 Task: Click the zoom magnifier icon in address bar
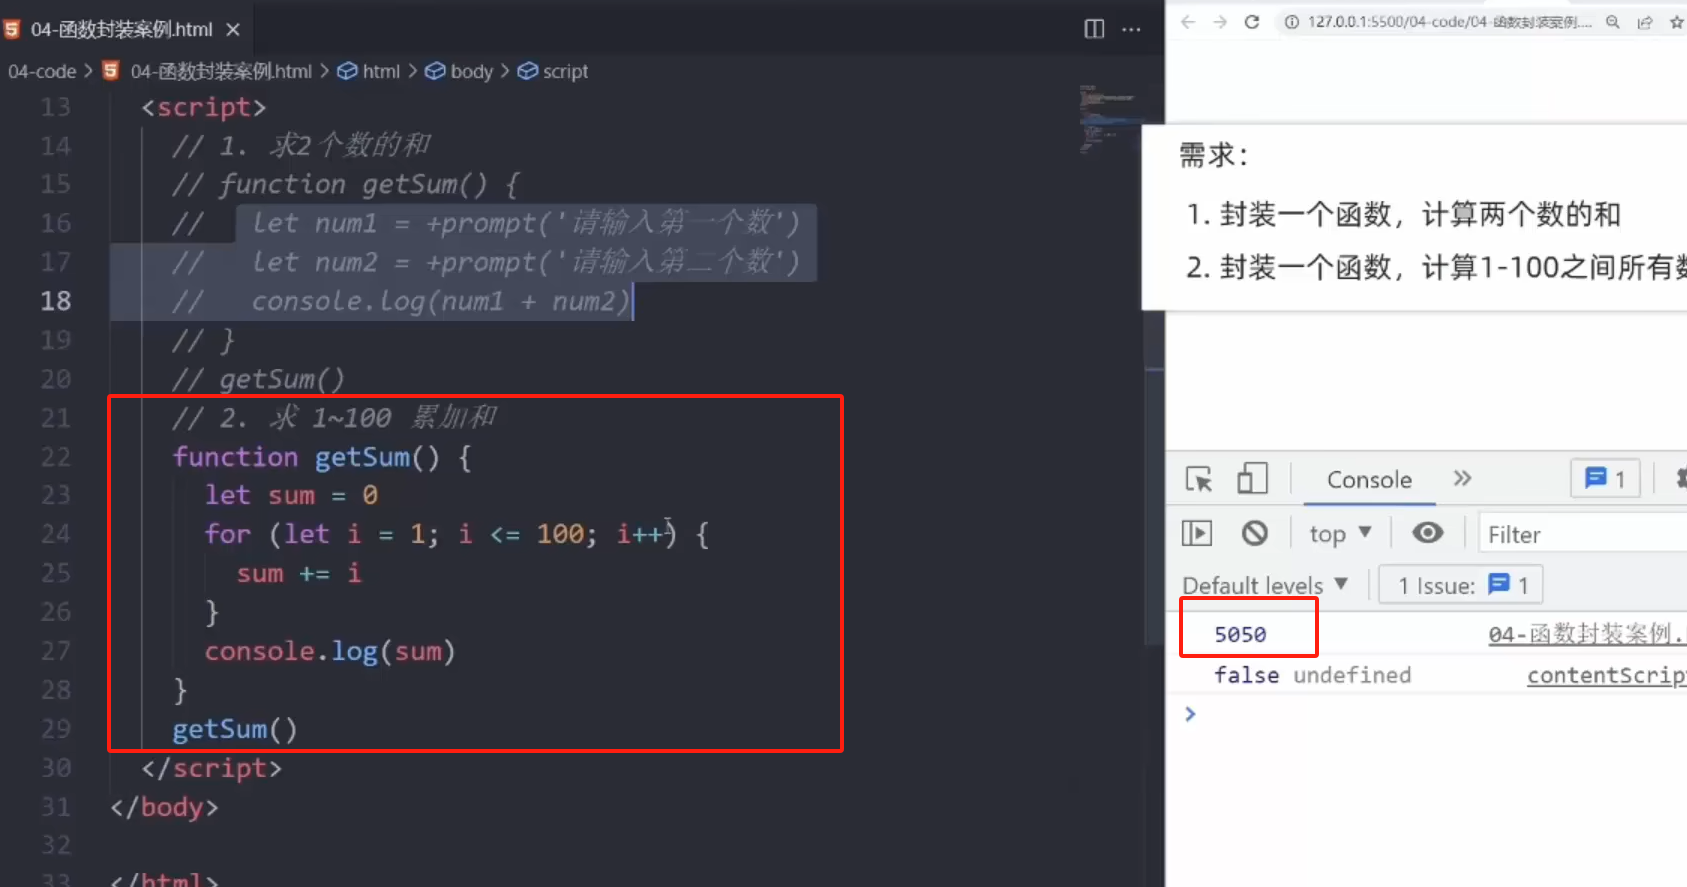coord(1613,22)
